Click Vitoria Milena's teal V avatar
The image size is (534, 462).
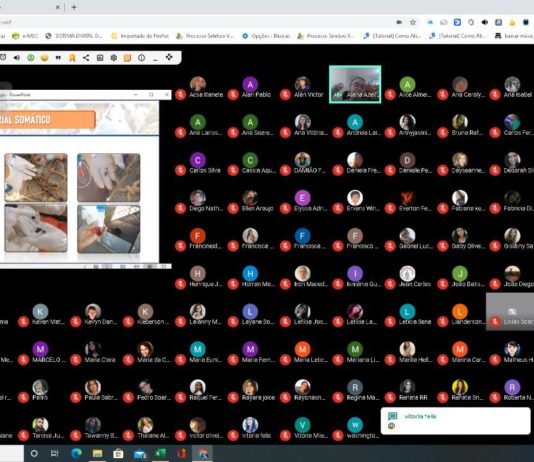[302, 425]
